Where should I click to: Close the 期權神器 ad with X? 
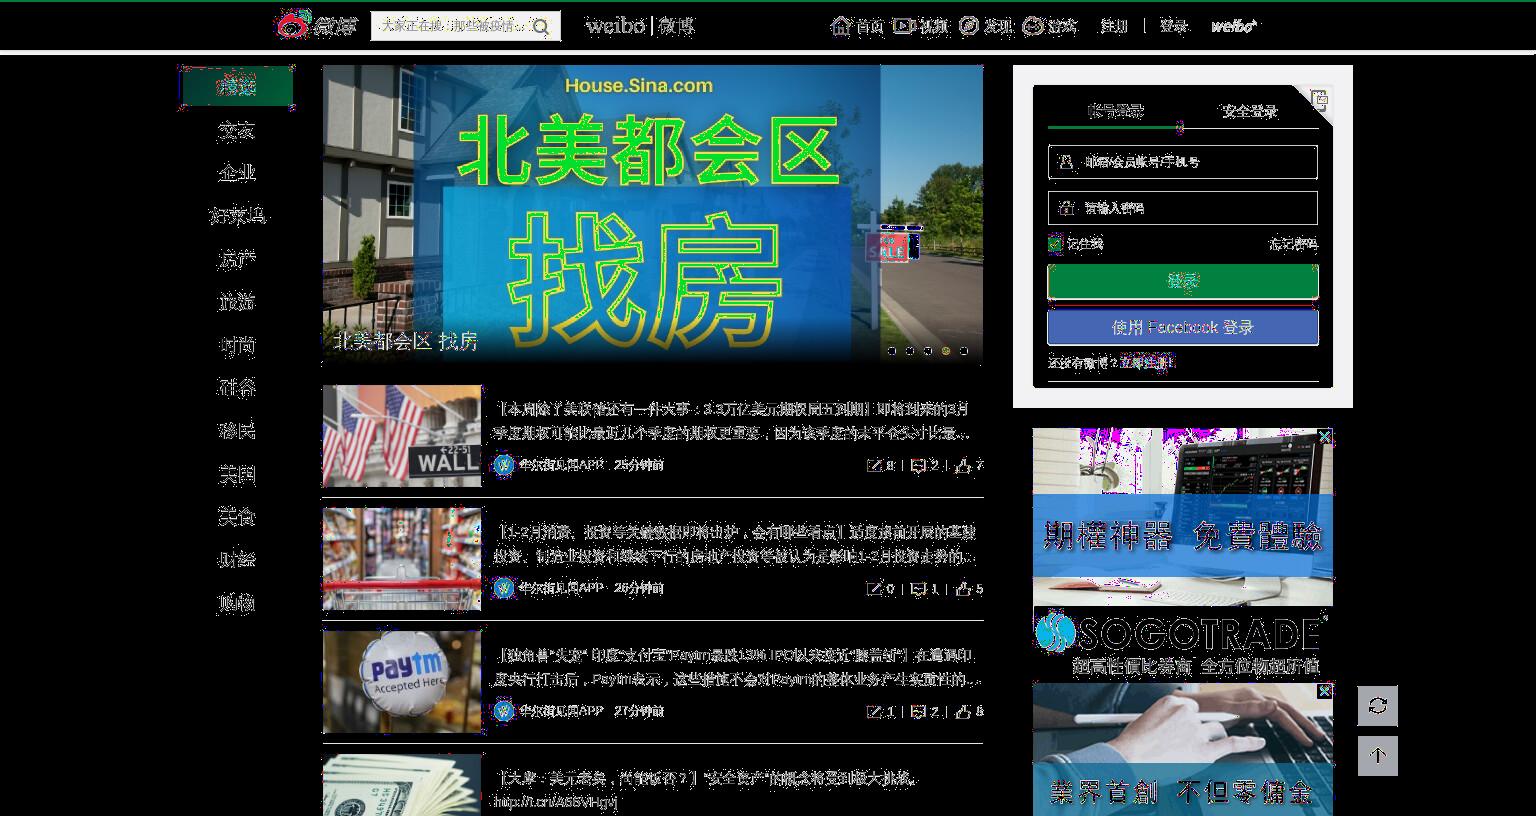[x=1324, y=437]
